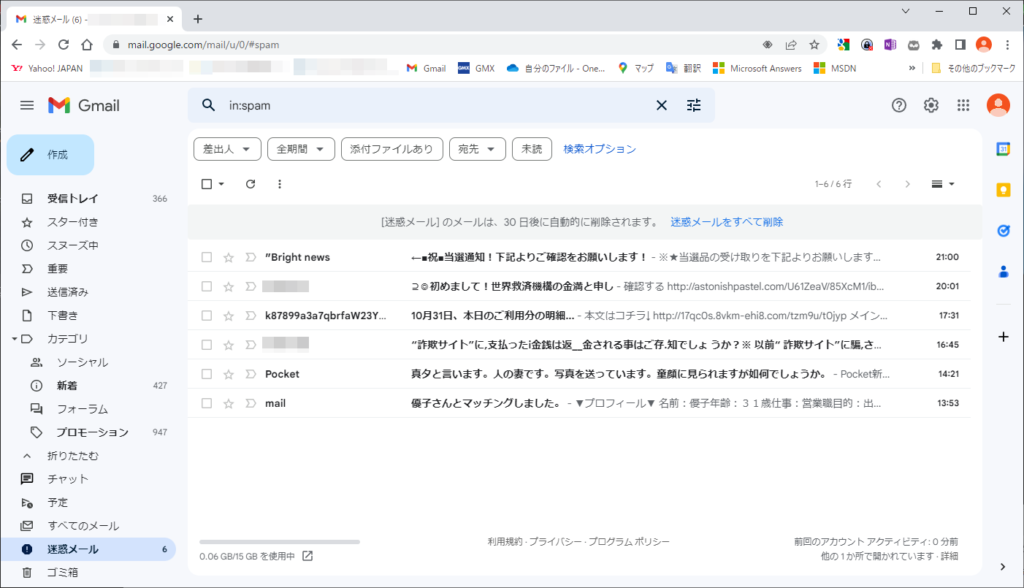Select checkbox of 17:31 message
The height and width of the screenshot is (588, 1024).
point(206,316)
